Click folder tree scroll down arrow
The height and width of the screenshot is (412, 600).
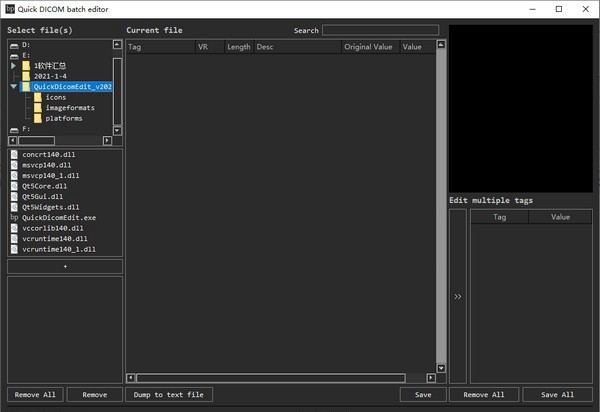pyautogui.click(x=117, y=130)
